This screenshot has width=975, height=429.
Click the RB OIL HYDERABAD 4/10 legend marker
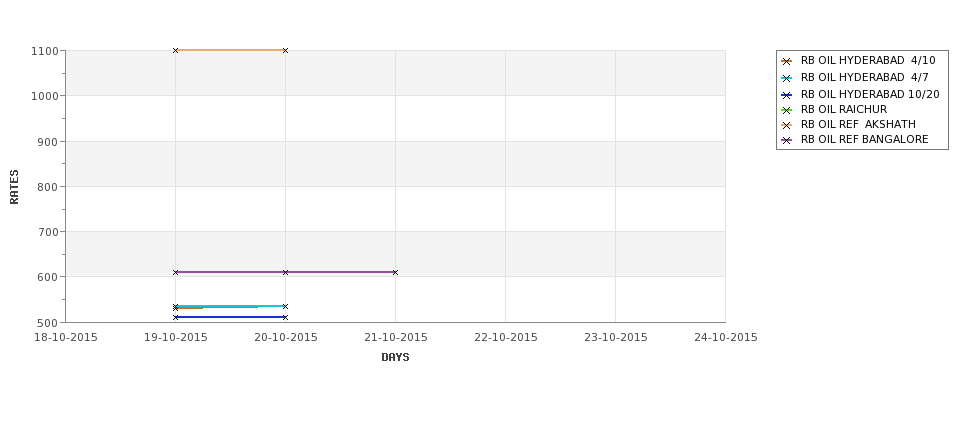(x=787, y=61)
